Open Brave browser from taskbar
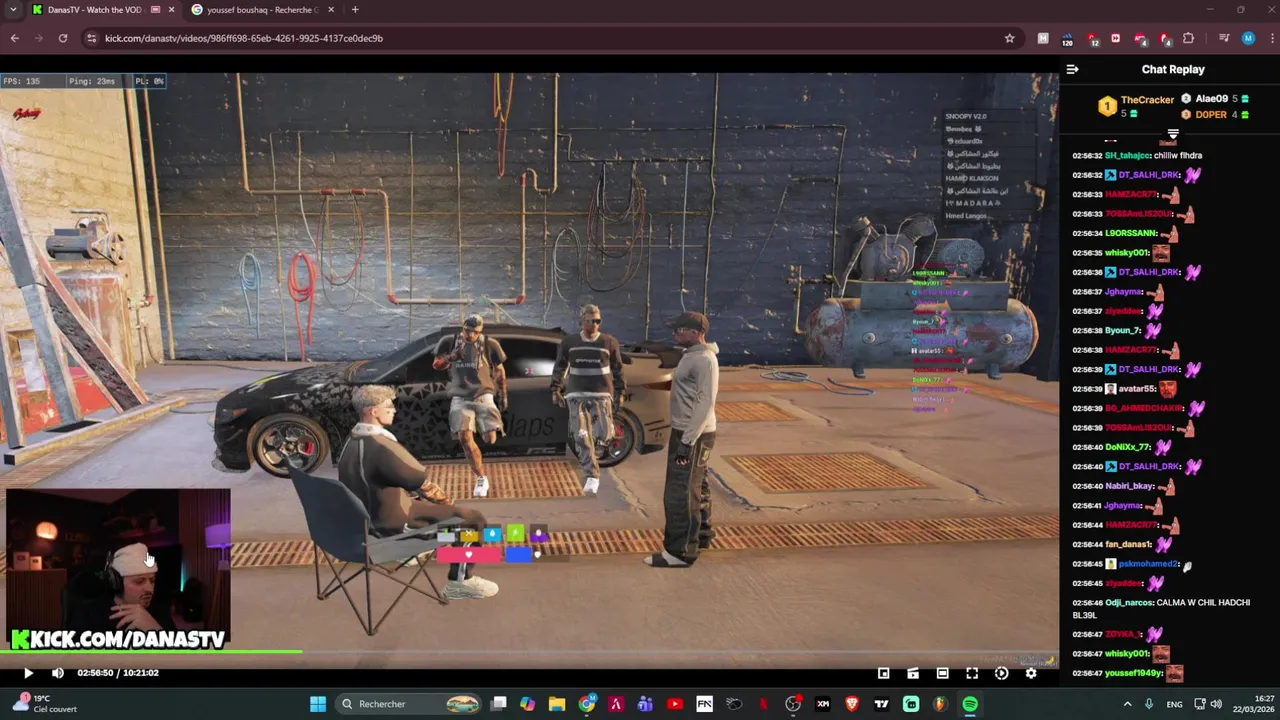Screen dimensions: 1280x720 point(852,704)
